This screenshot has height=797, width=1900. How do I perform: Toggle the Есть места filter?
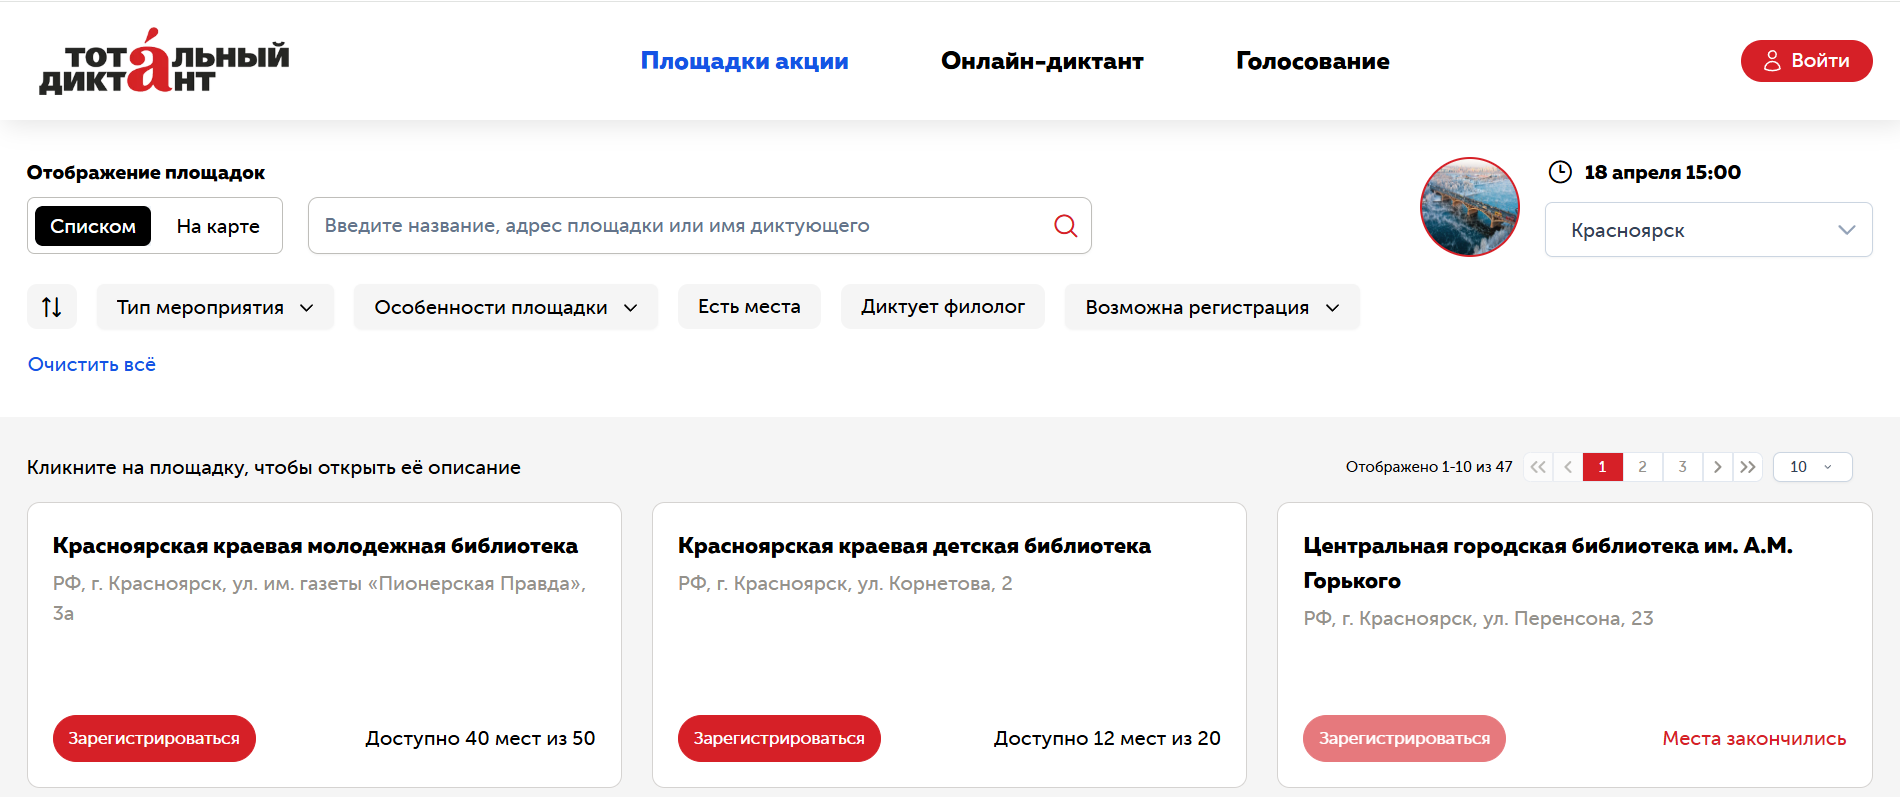point(749,307)
